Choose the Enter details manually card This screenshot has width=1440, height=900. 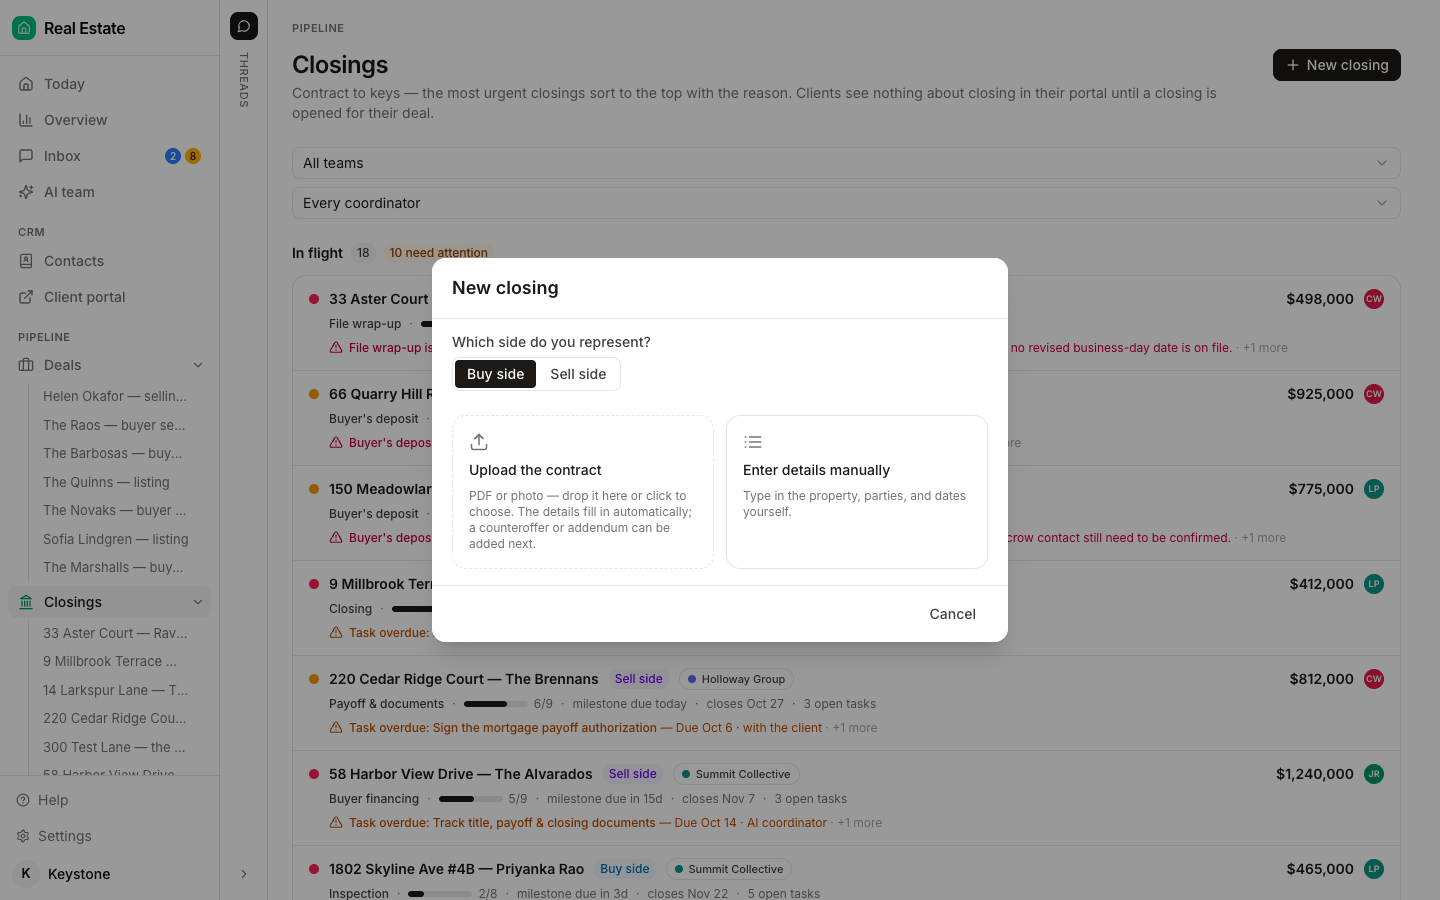point(857,492)
